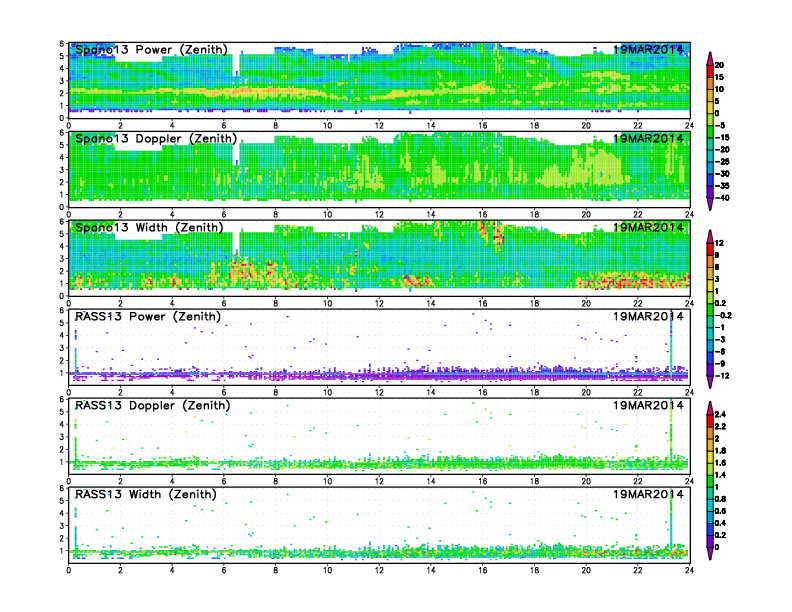Click the '1.8' label on the bottom colorbar
This screenshot has width=792, height=612.
[720, 450]
